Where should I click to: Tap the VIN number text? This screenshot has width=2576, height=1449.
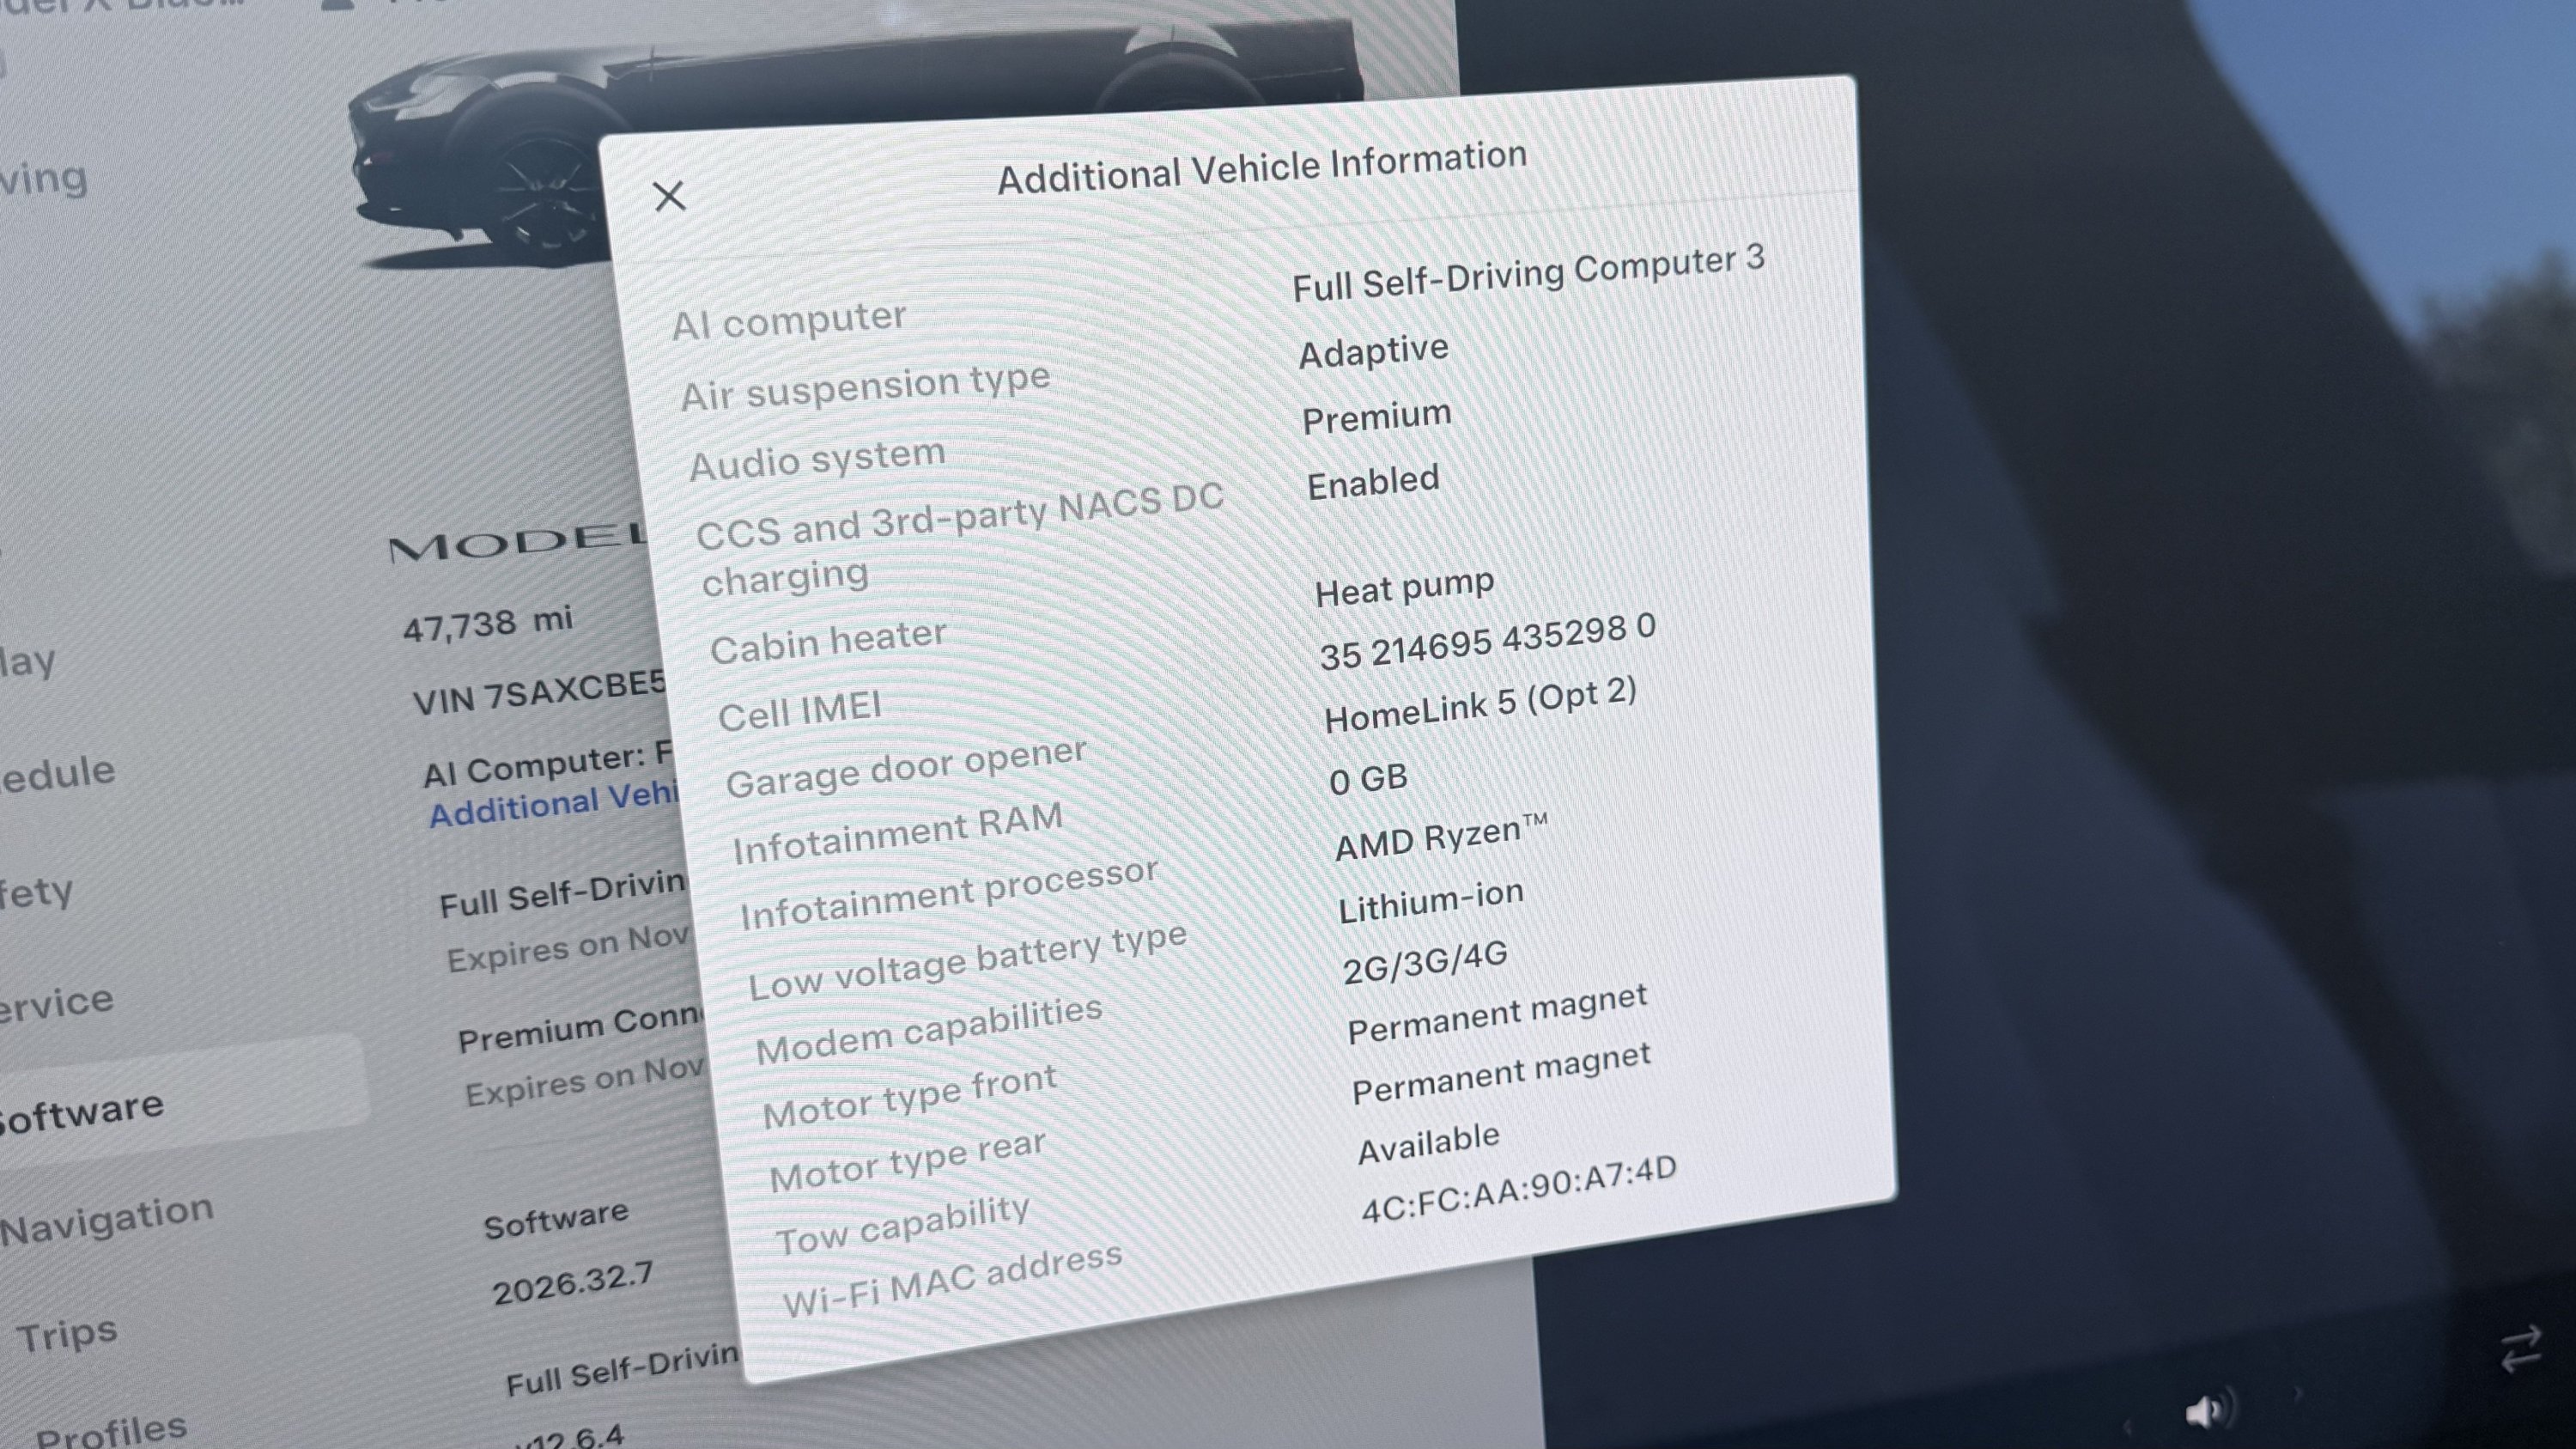coord(539,692)
